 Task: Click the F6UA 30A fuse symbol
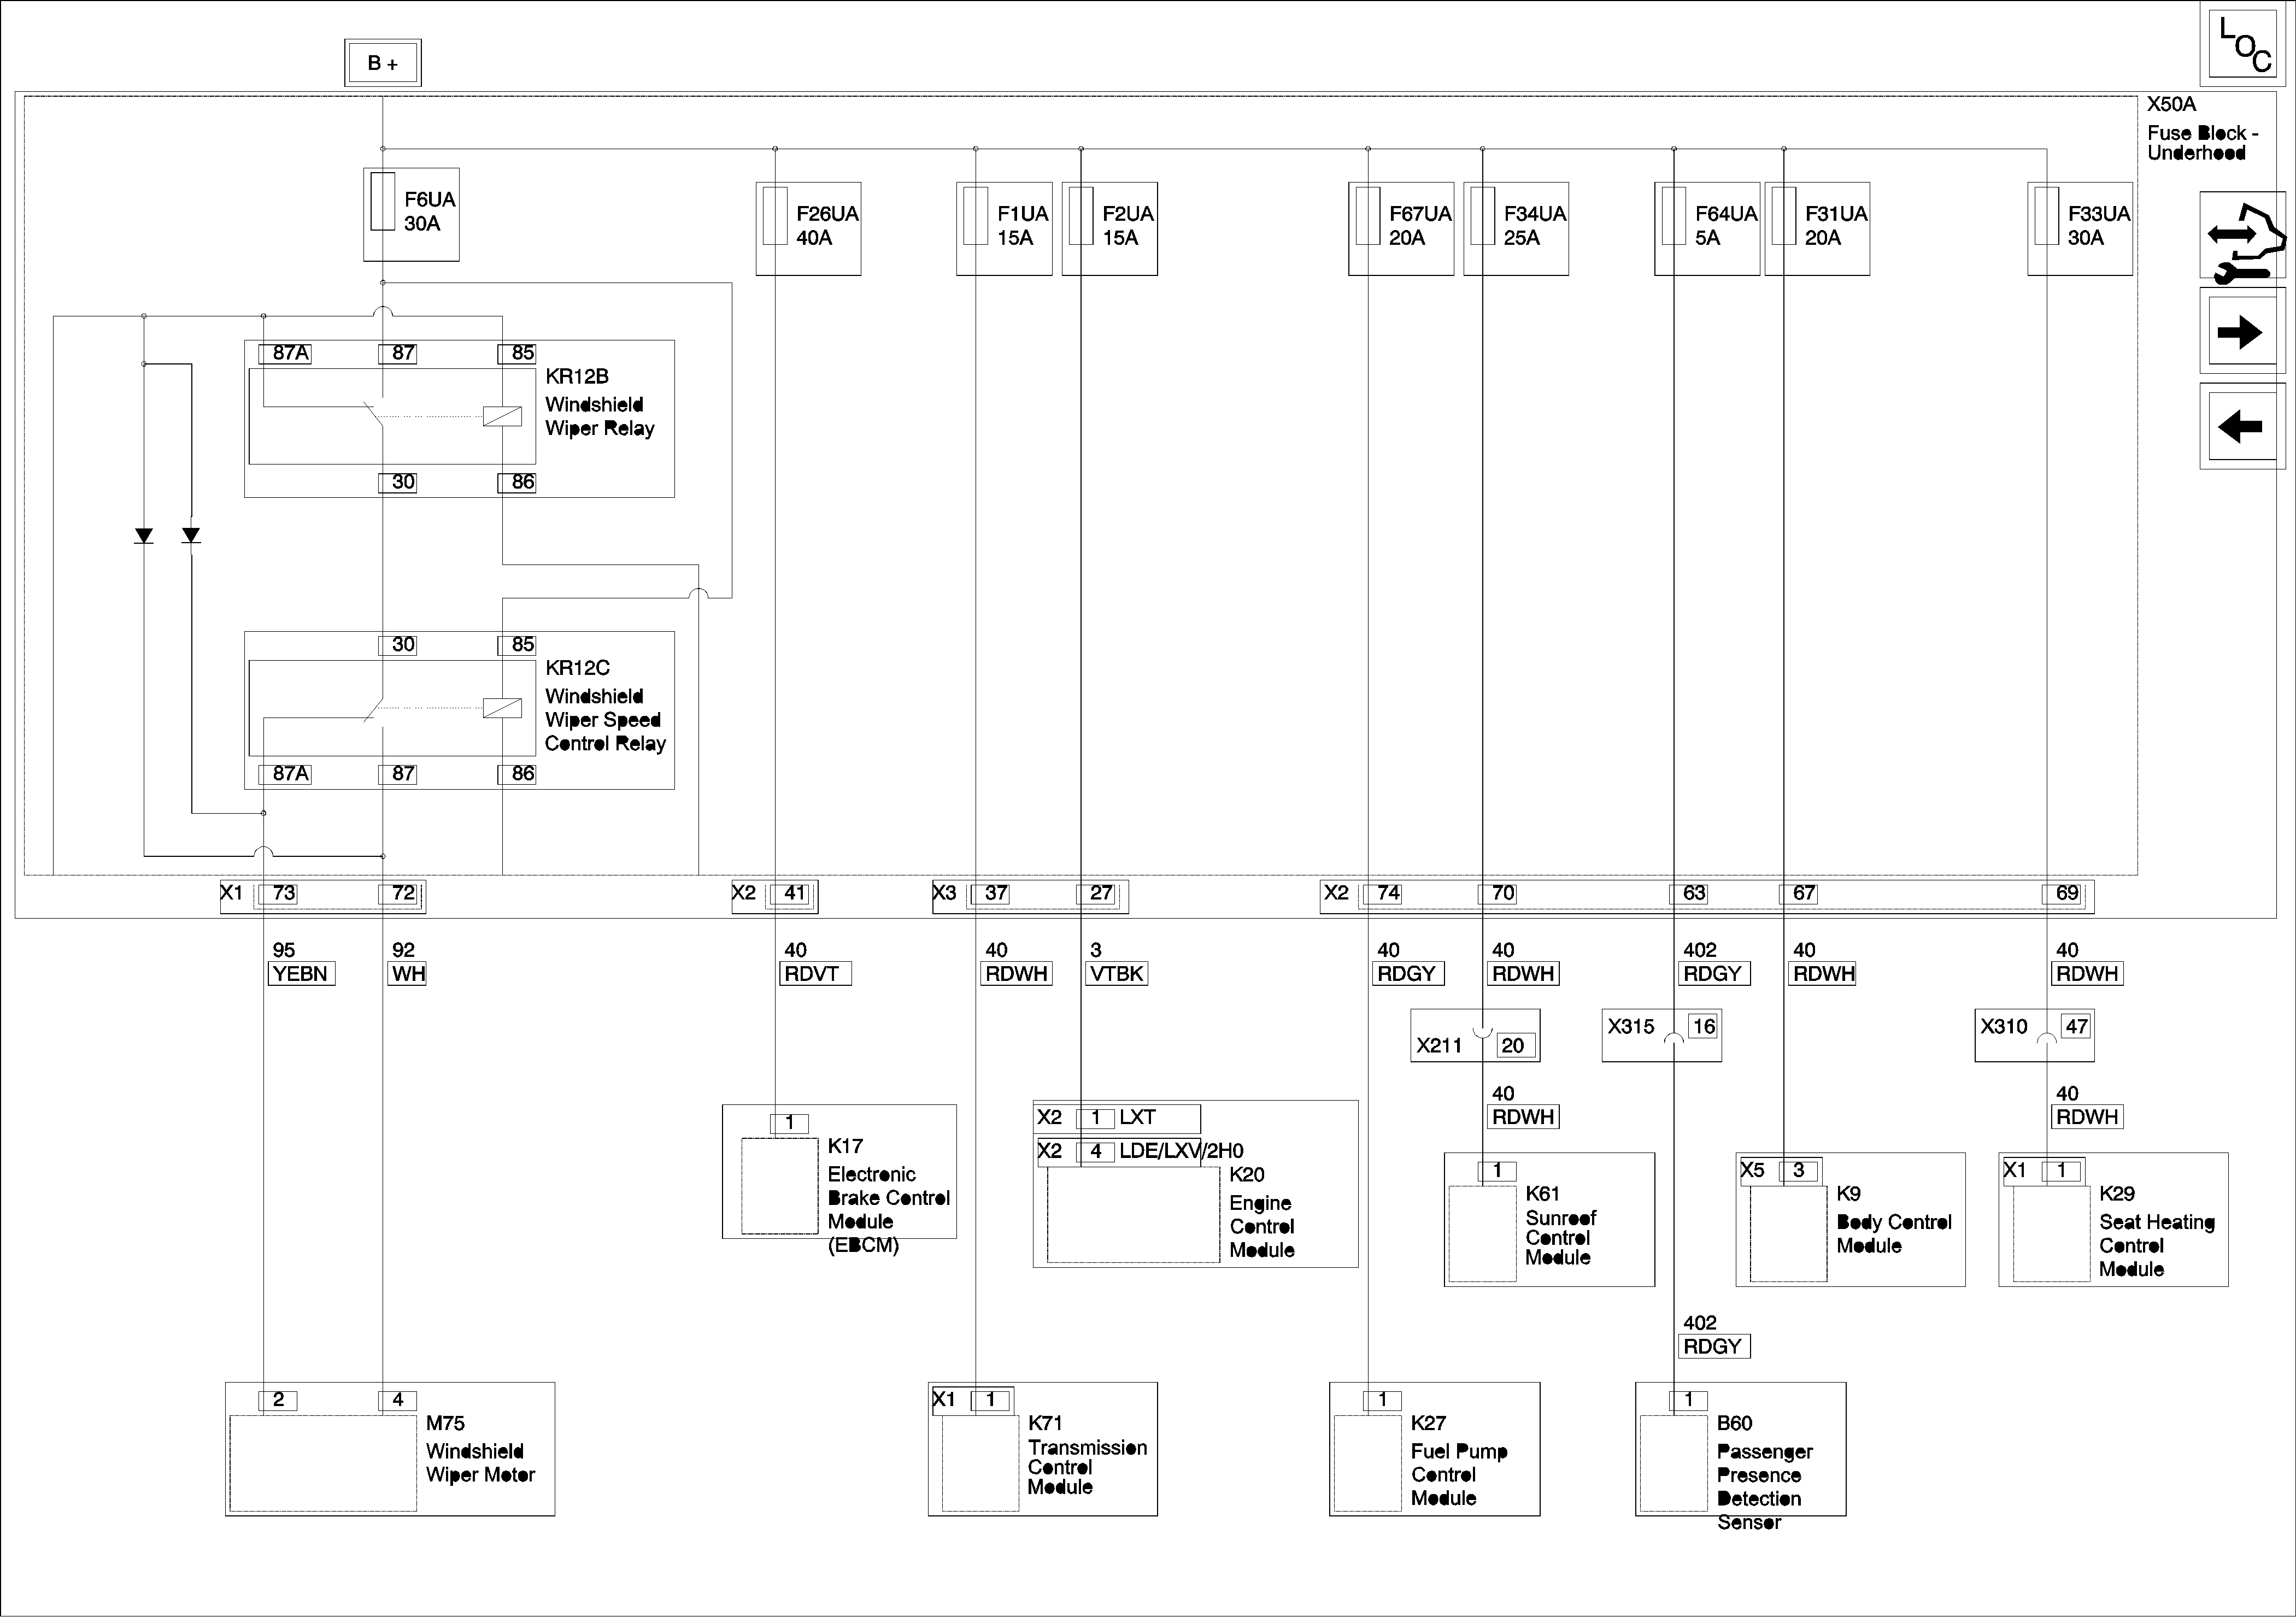tap(382, 201)
